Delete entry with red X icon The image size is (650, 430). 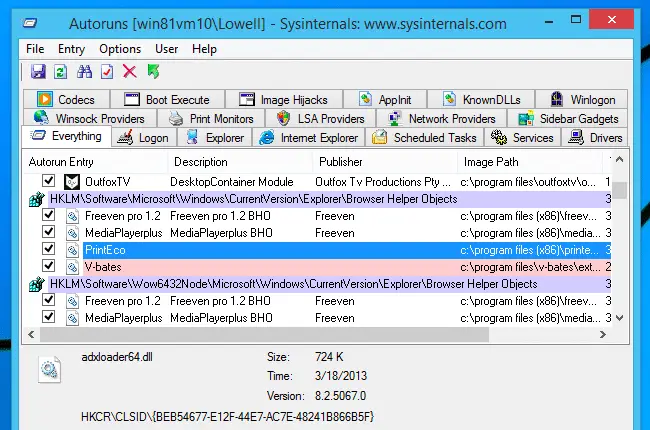point(130,72)
